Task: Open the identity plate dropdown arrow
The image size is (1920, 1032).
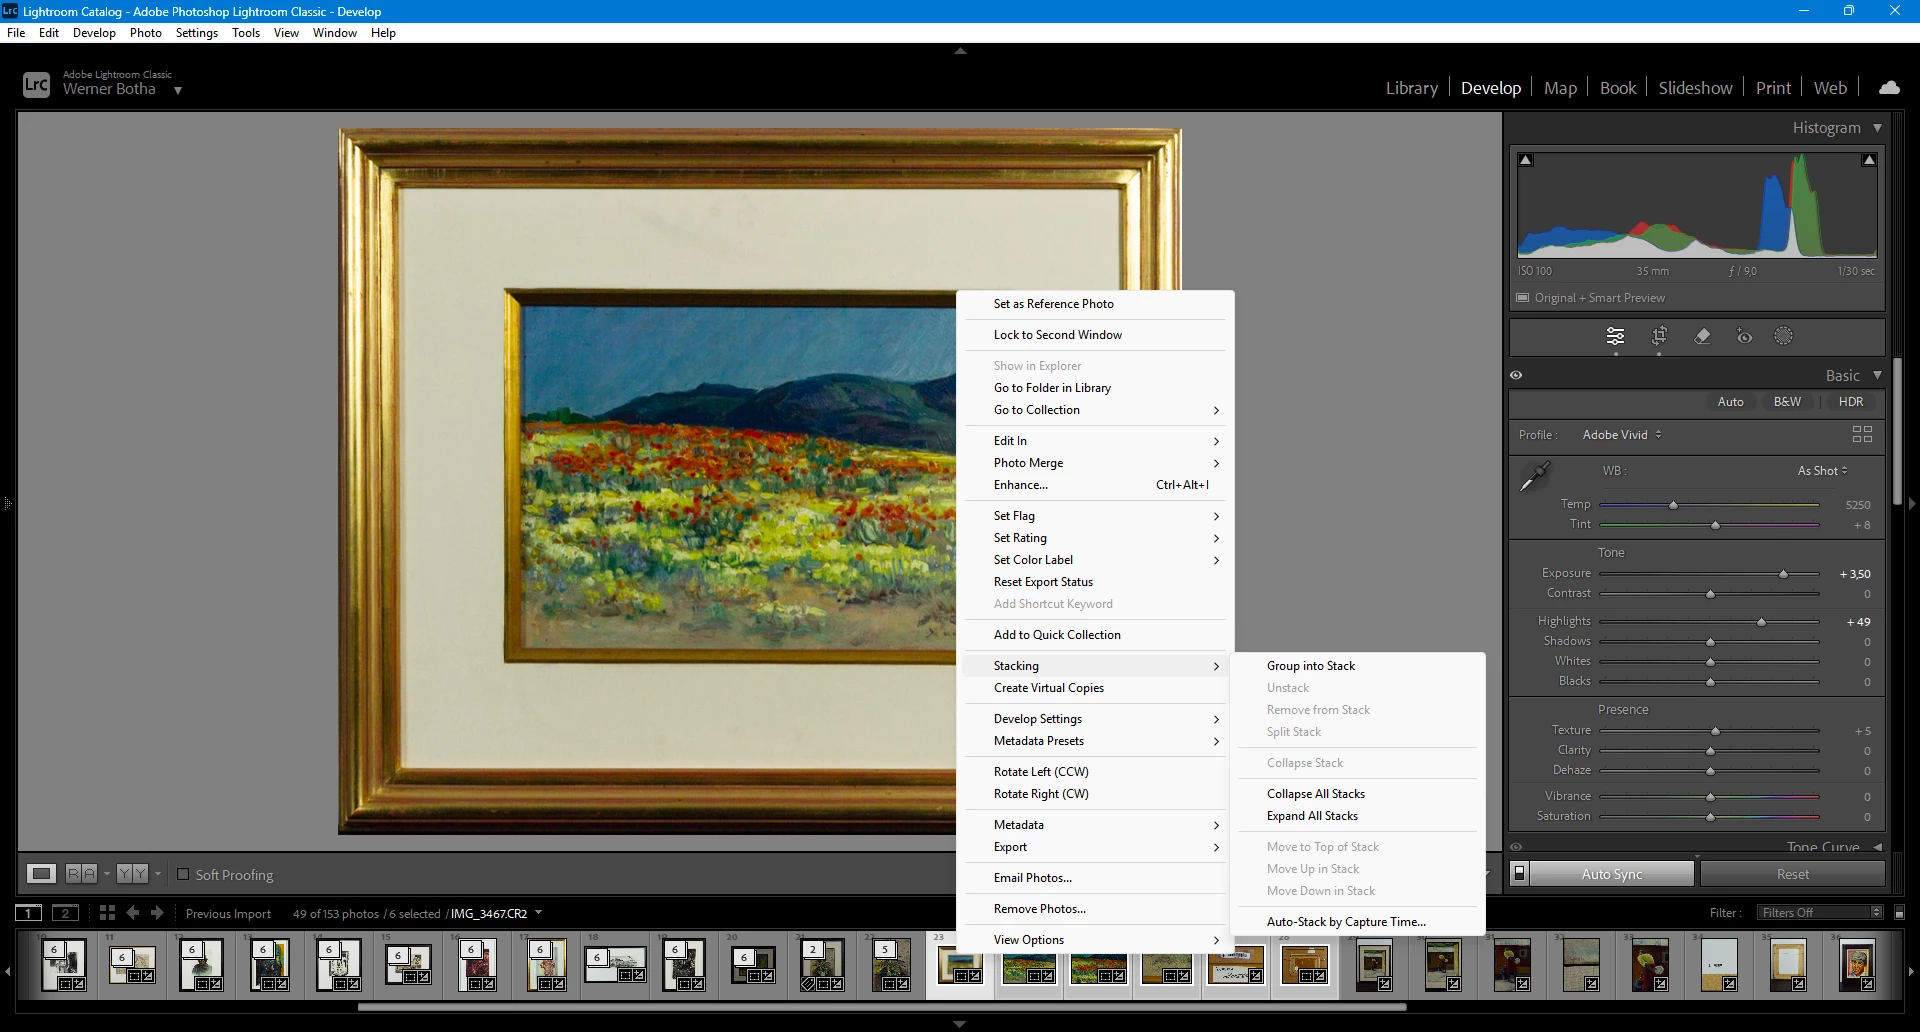Action: tap(178, 90)
